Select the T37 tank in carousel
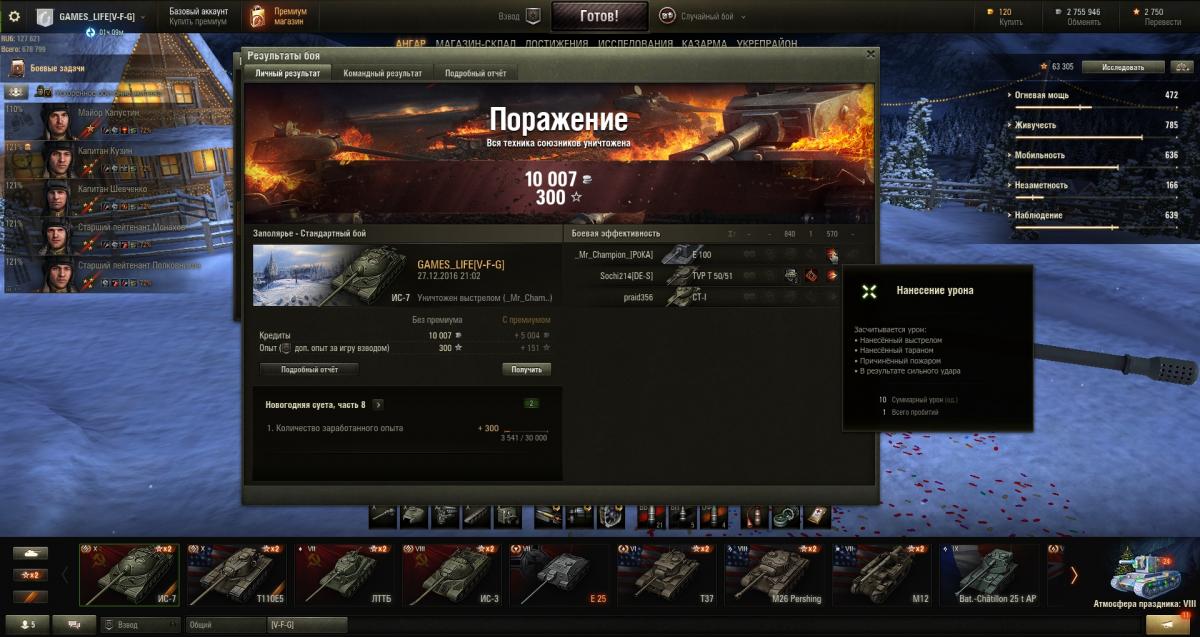The image size is (1200, 637). pyautogui.click(x=669, y=573)
